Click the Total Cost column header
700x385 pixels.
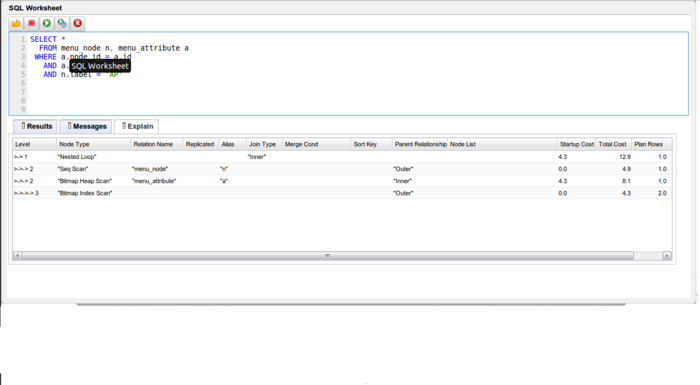[613, 144]
